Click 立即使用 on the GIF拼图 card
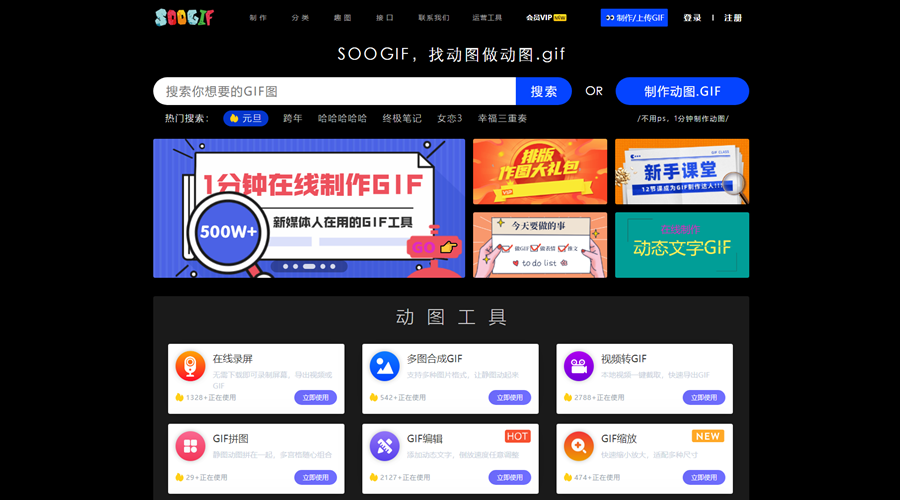This screenshot has width=900, height=500. [x=316, y=477]
